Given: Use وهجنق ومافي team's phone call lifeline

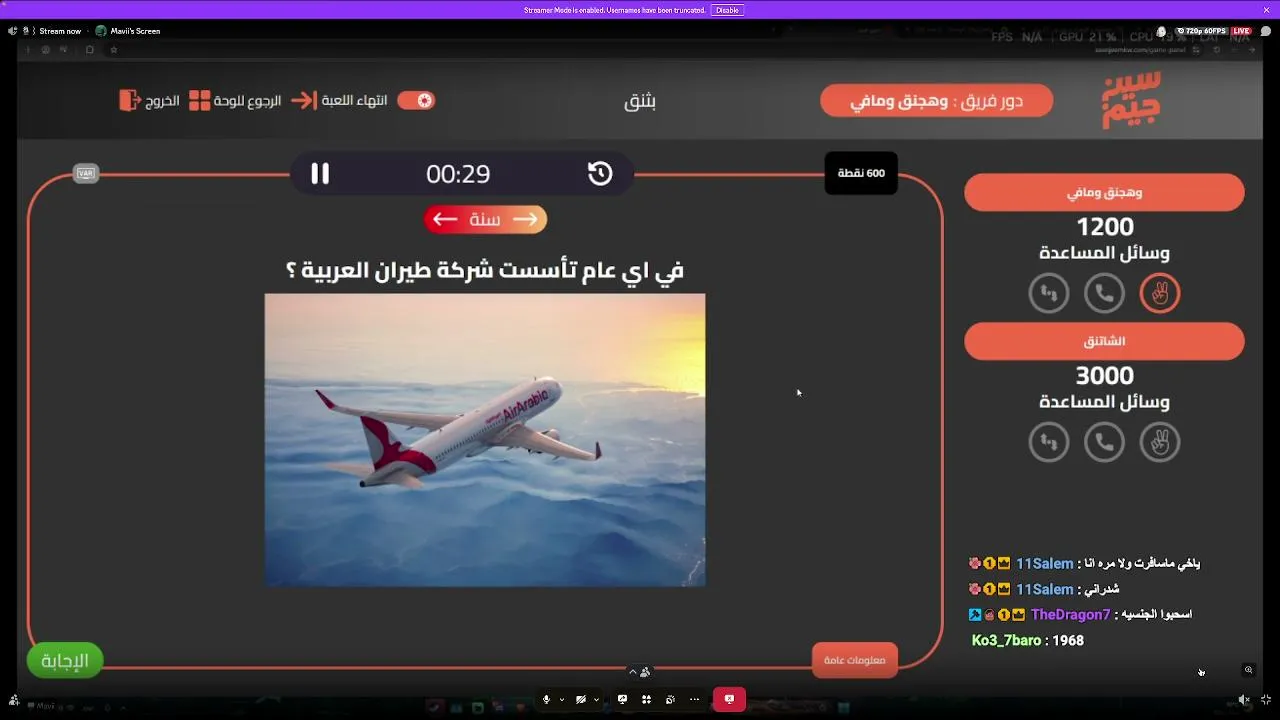Looking at the screenshot, I should click(1105, 293).
